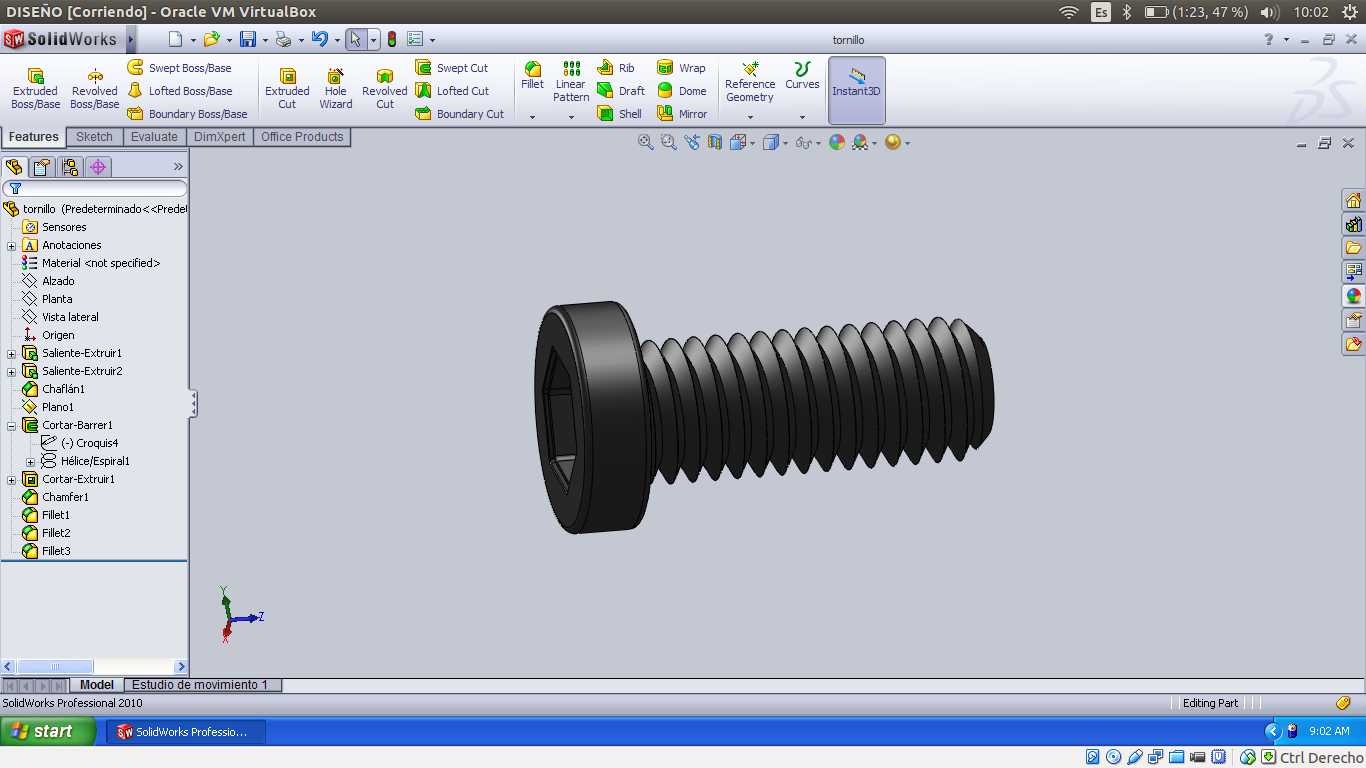Open the PropertyManager tab icon

click(x=41, y=167)
